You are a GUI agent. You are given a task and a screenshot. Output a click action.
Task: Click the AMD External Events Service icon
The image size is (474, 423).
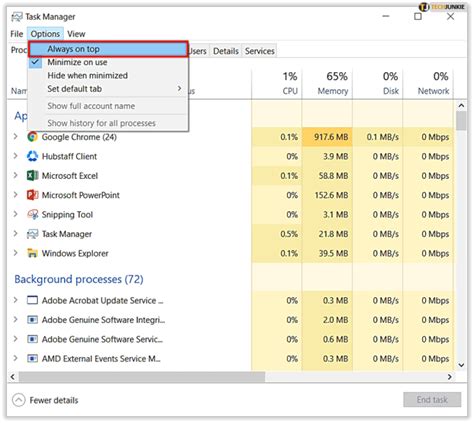pyautogui.click(x=32, y=358)
